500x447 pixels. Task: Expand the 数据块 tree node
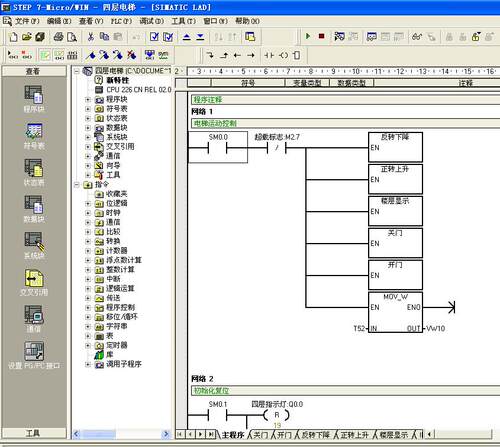click(88, 128)
